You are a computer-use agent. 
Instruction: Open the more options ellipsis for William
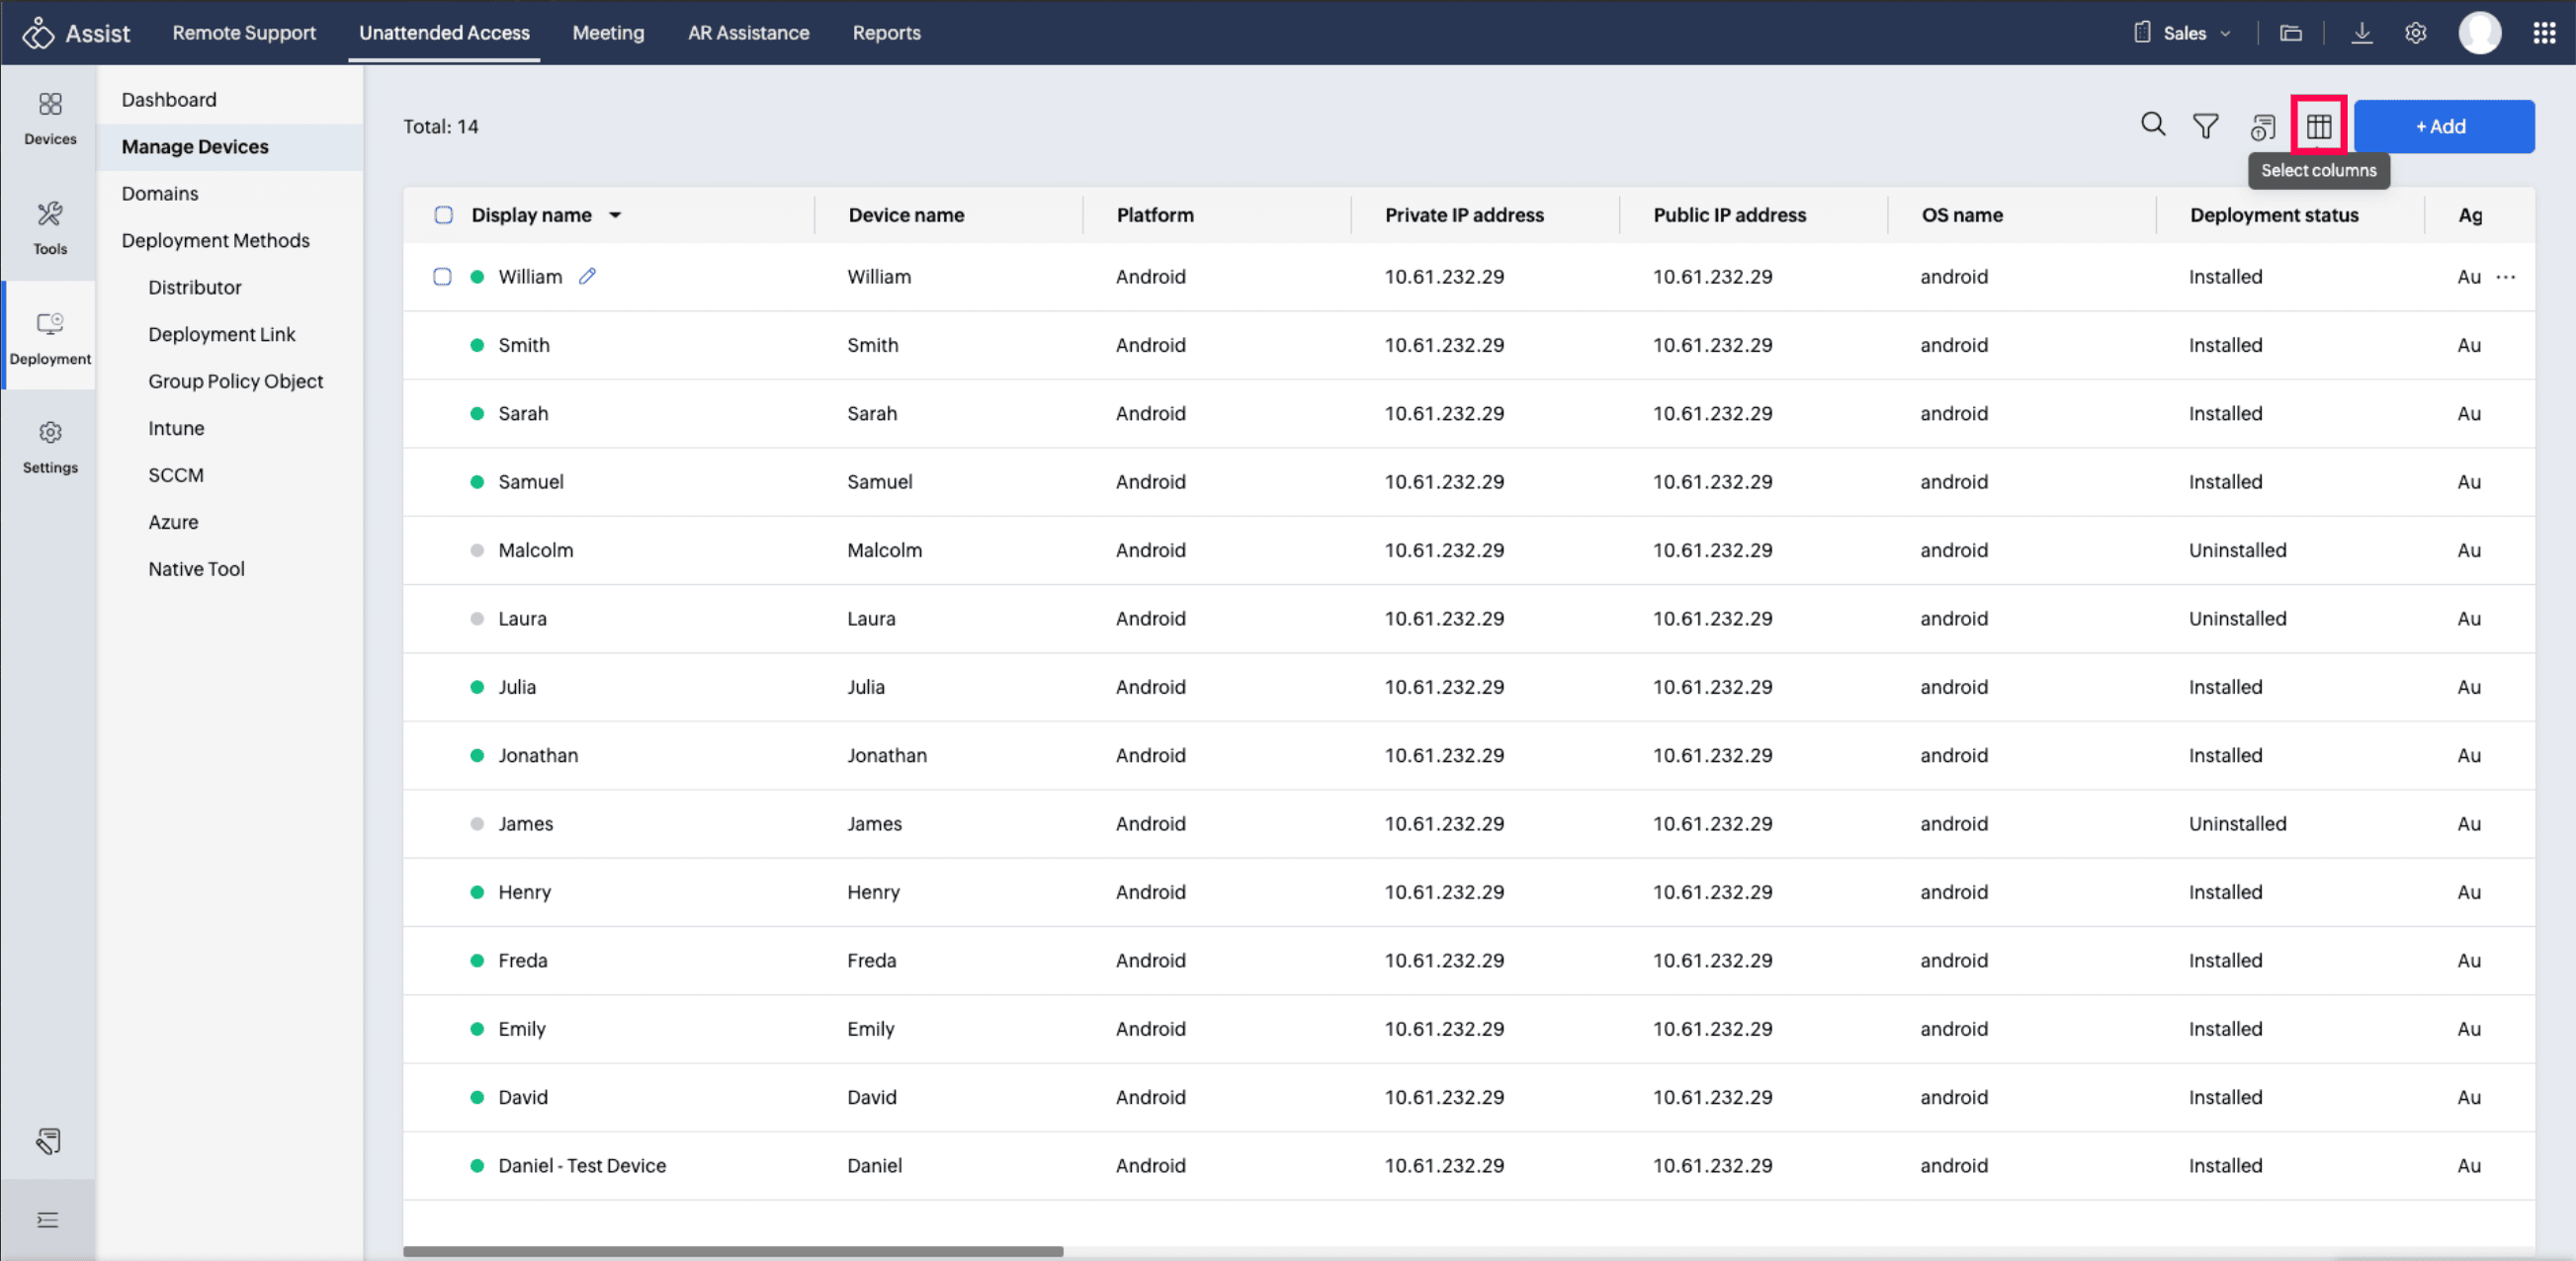click(x=2505, y=277)
